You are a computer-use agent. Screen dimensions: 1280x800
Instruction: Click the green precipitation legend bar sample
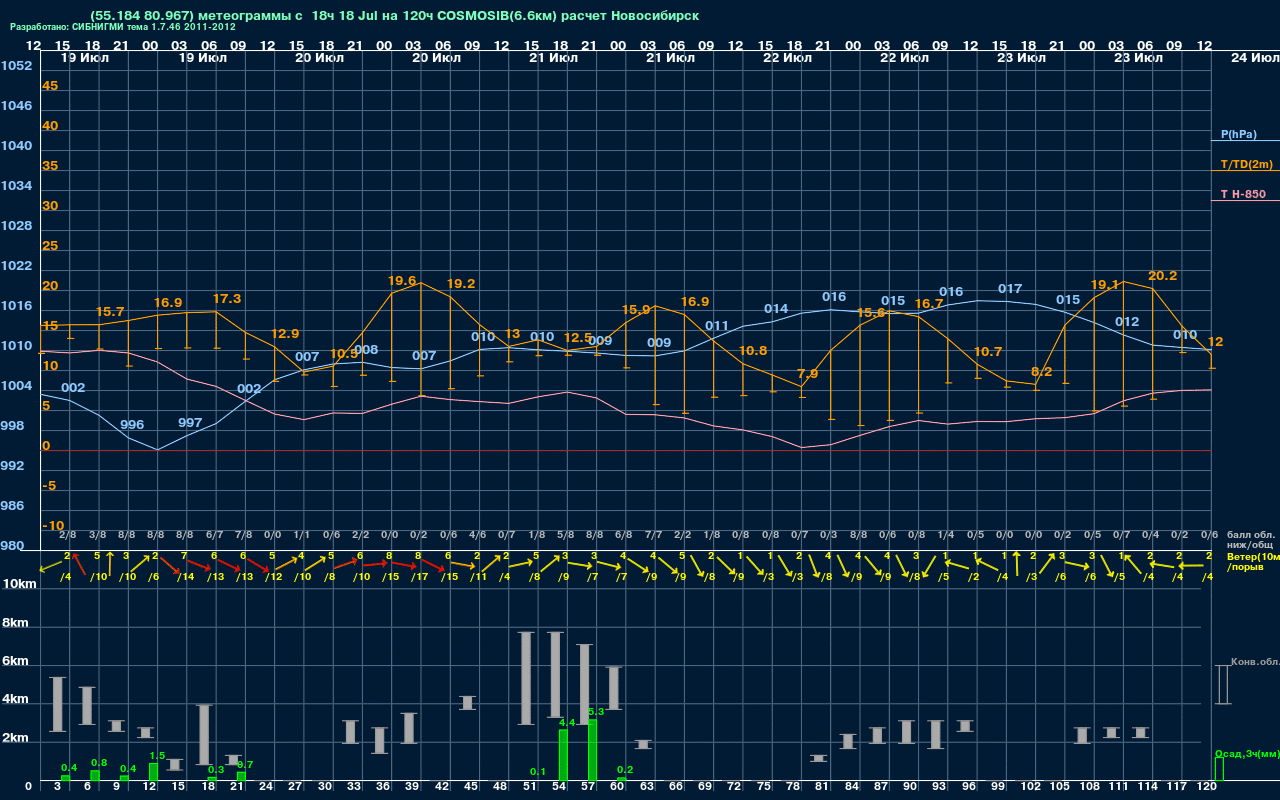click(1219, 769)
